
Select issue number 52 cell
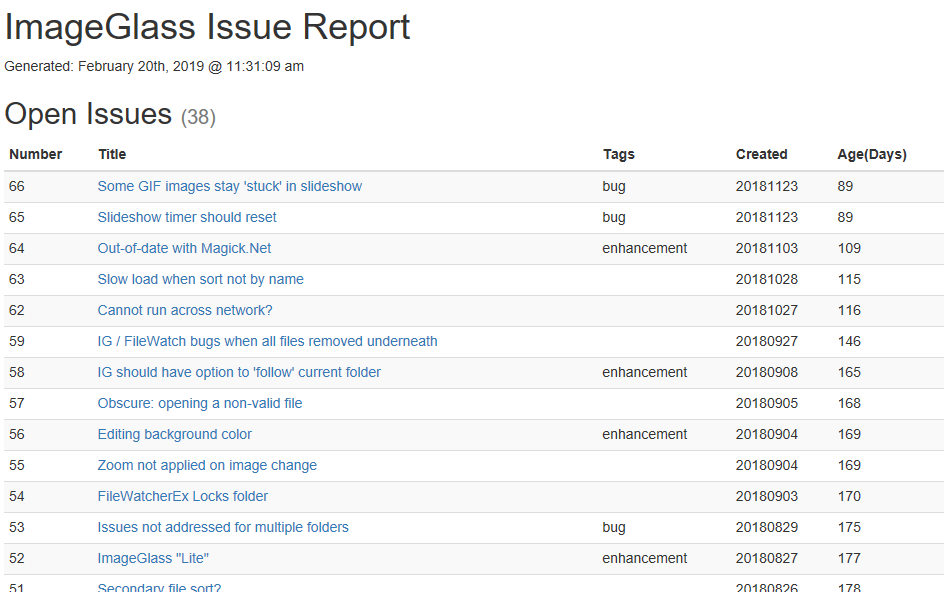point(17,558)
